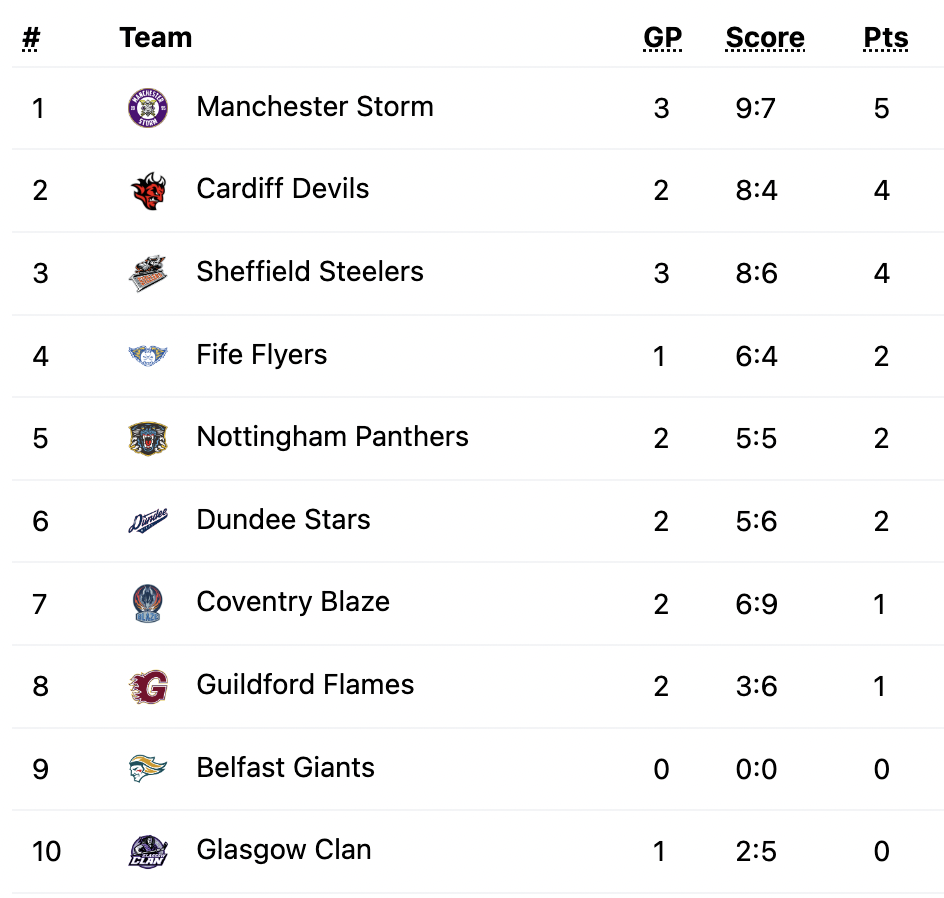The height and width of the screenshot is (898, 944).
Task: Click the Guildford Flames G logo
Action: [x=148, y=686]
